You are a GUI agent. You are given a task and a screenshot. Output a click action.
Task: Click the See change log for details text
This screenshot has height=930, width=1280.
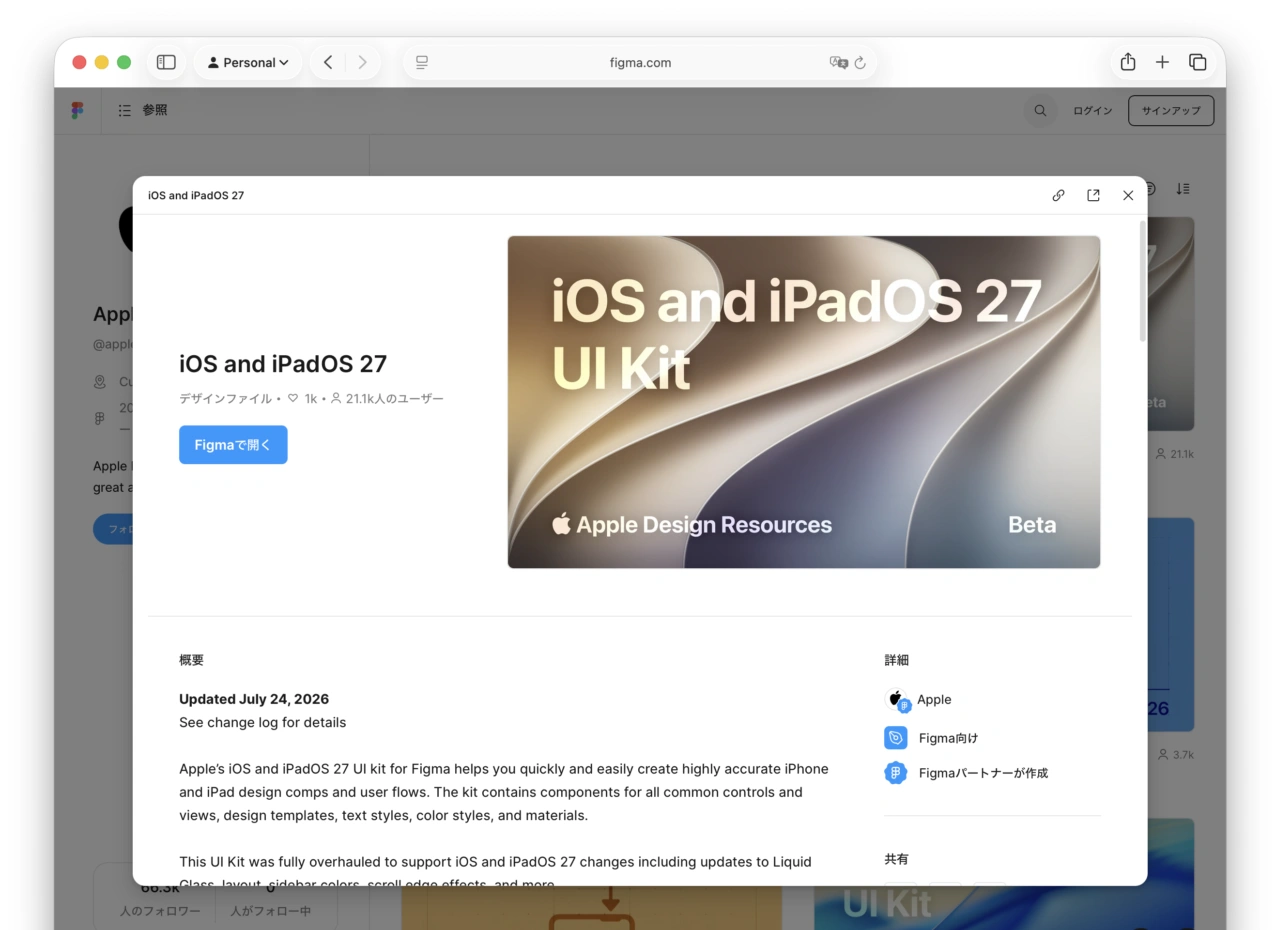(x=262, y=722)
